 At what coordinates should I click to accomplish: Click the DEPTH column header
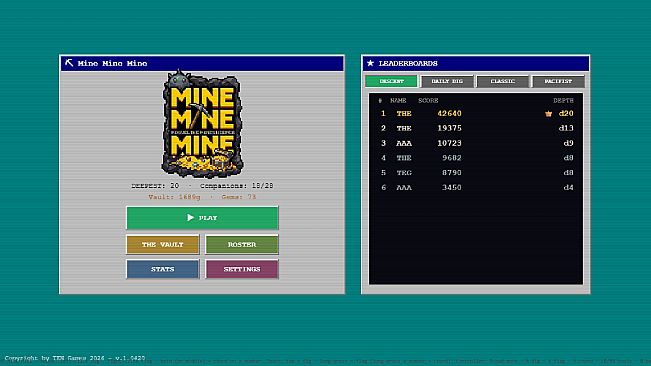[x=563, y=100]
